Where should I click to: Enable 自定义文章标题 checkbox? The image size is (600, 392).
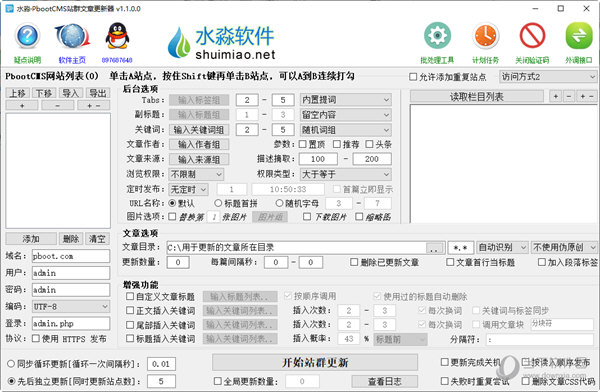point(130,296)
